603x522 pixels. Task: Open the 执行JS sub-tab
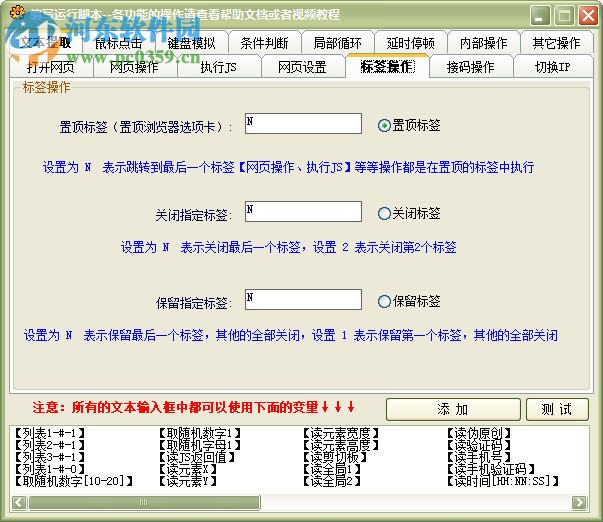[218, 67]
